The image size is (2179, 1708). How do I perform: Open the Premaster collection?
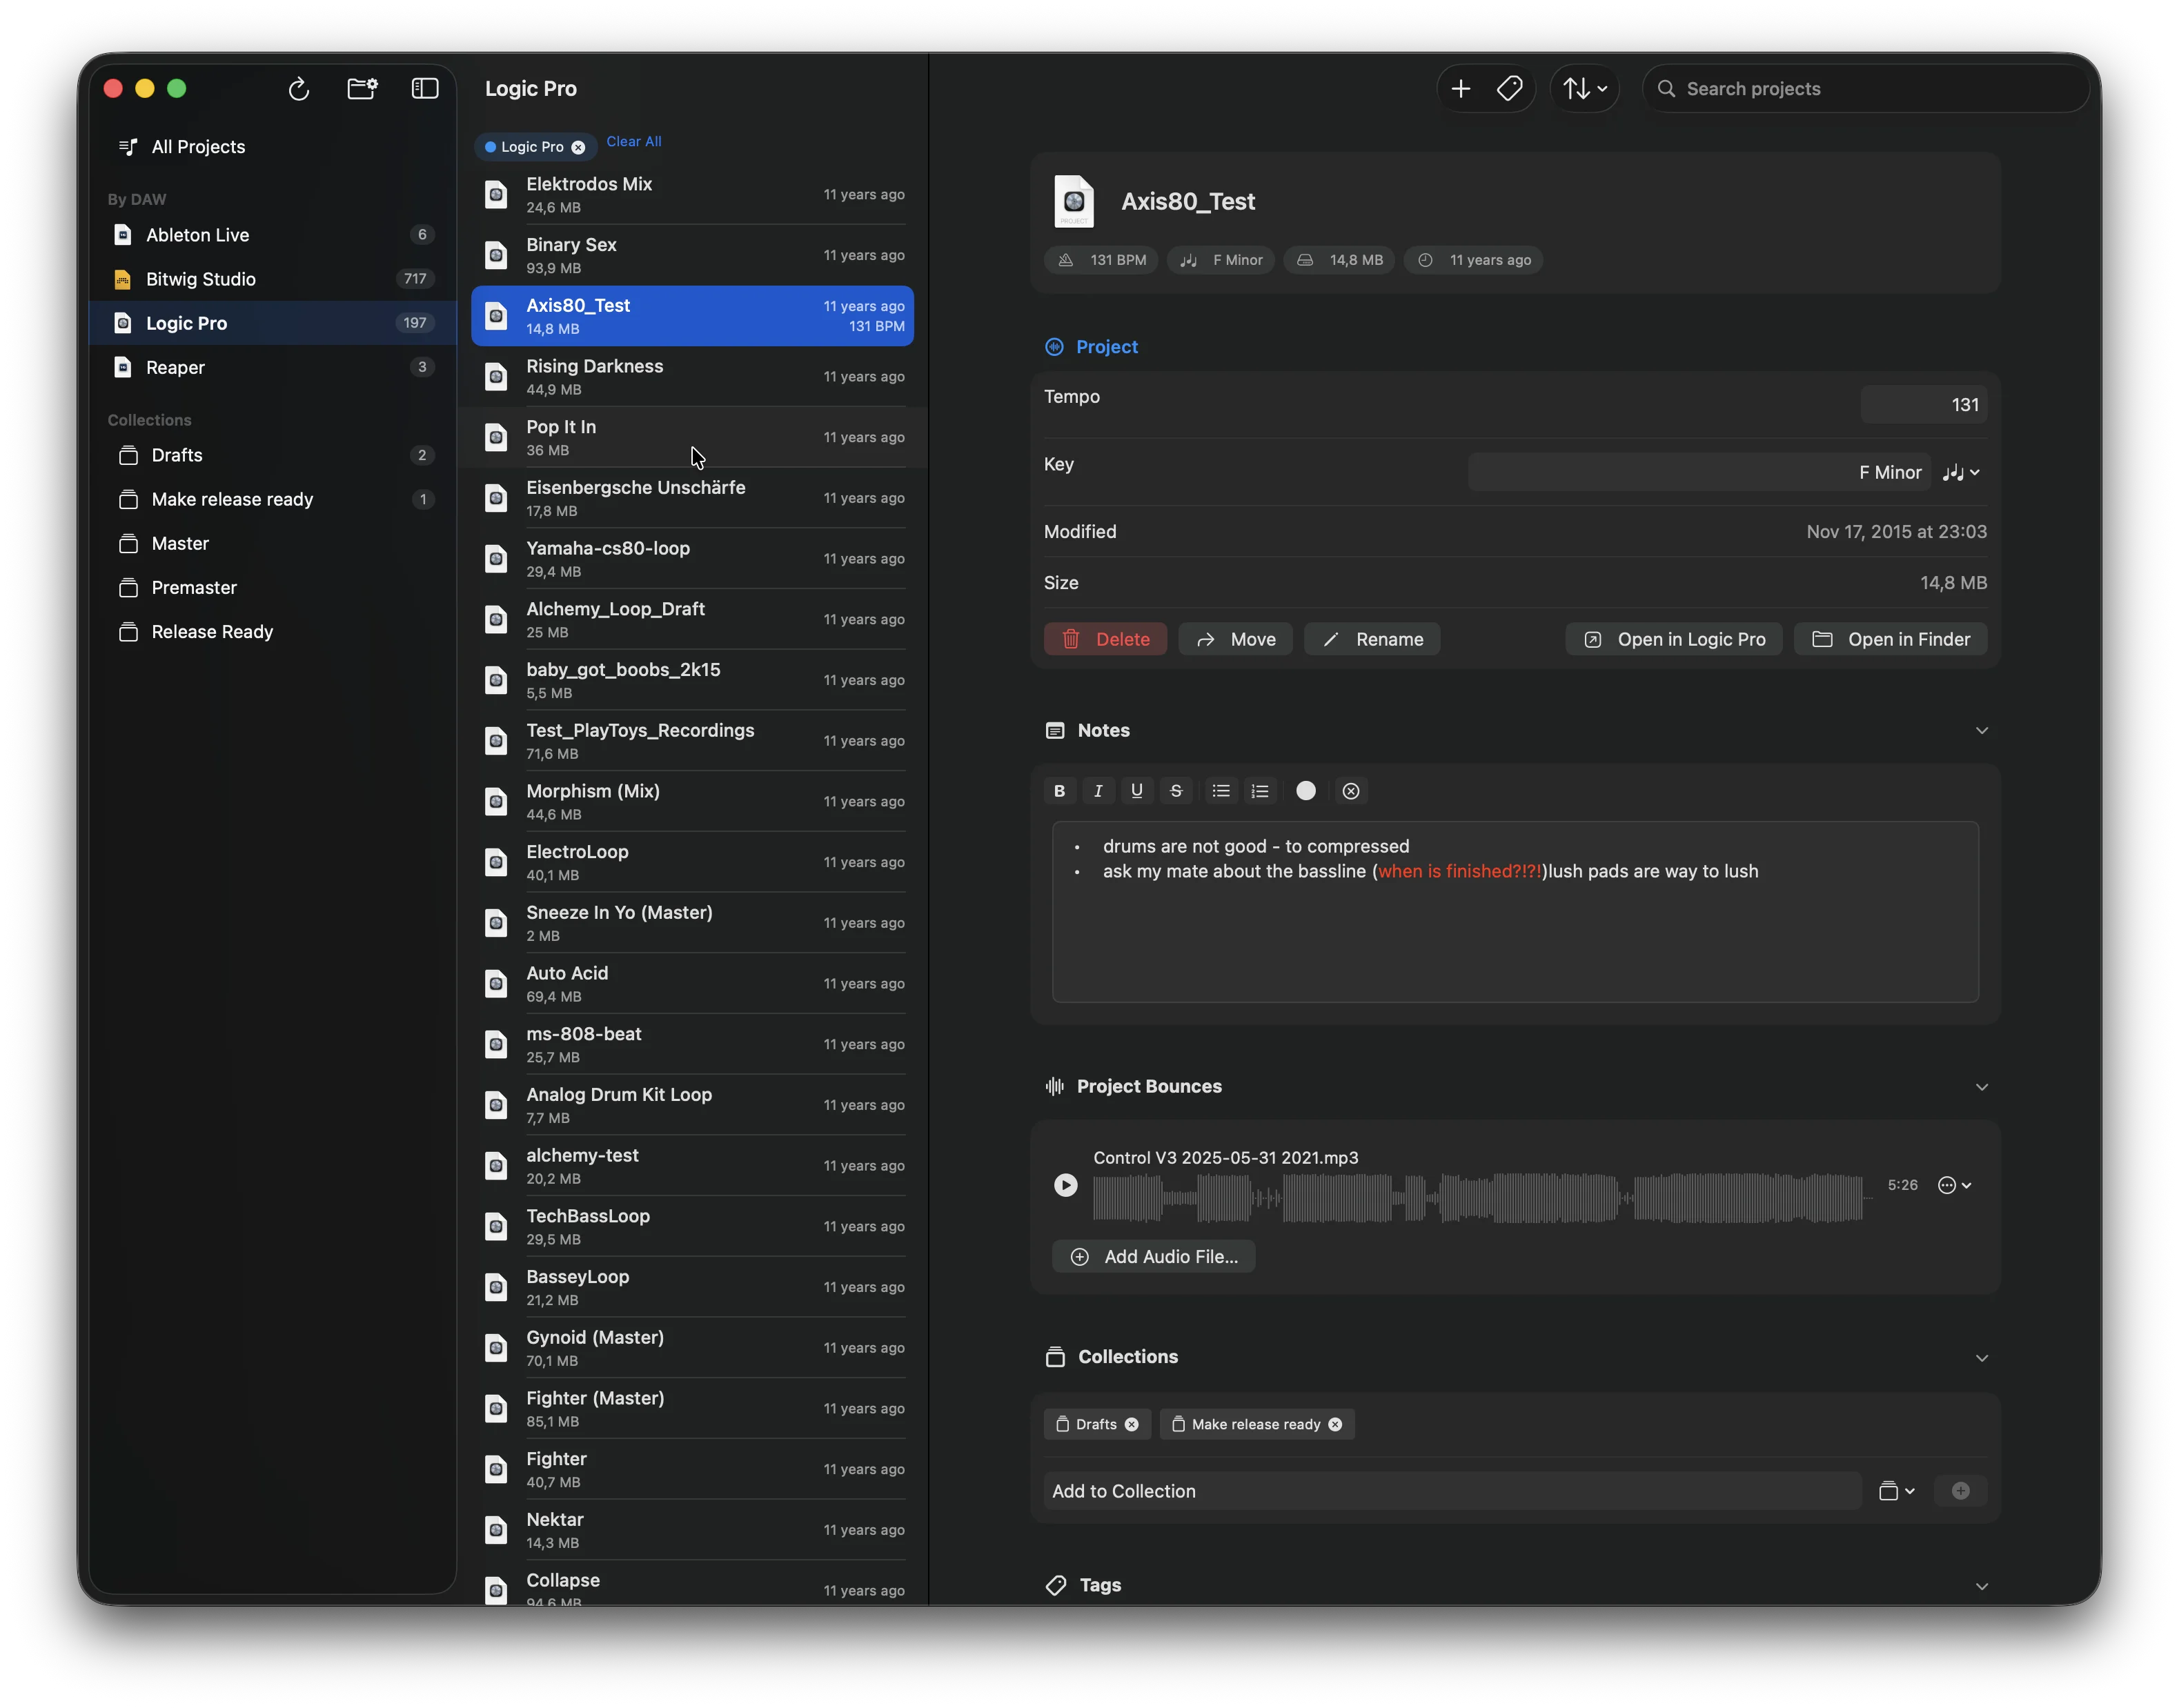pos(272,587)
